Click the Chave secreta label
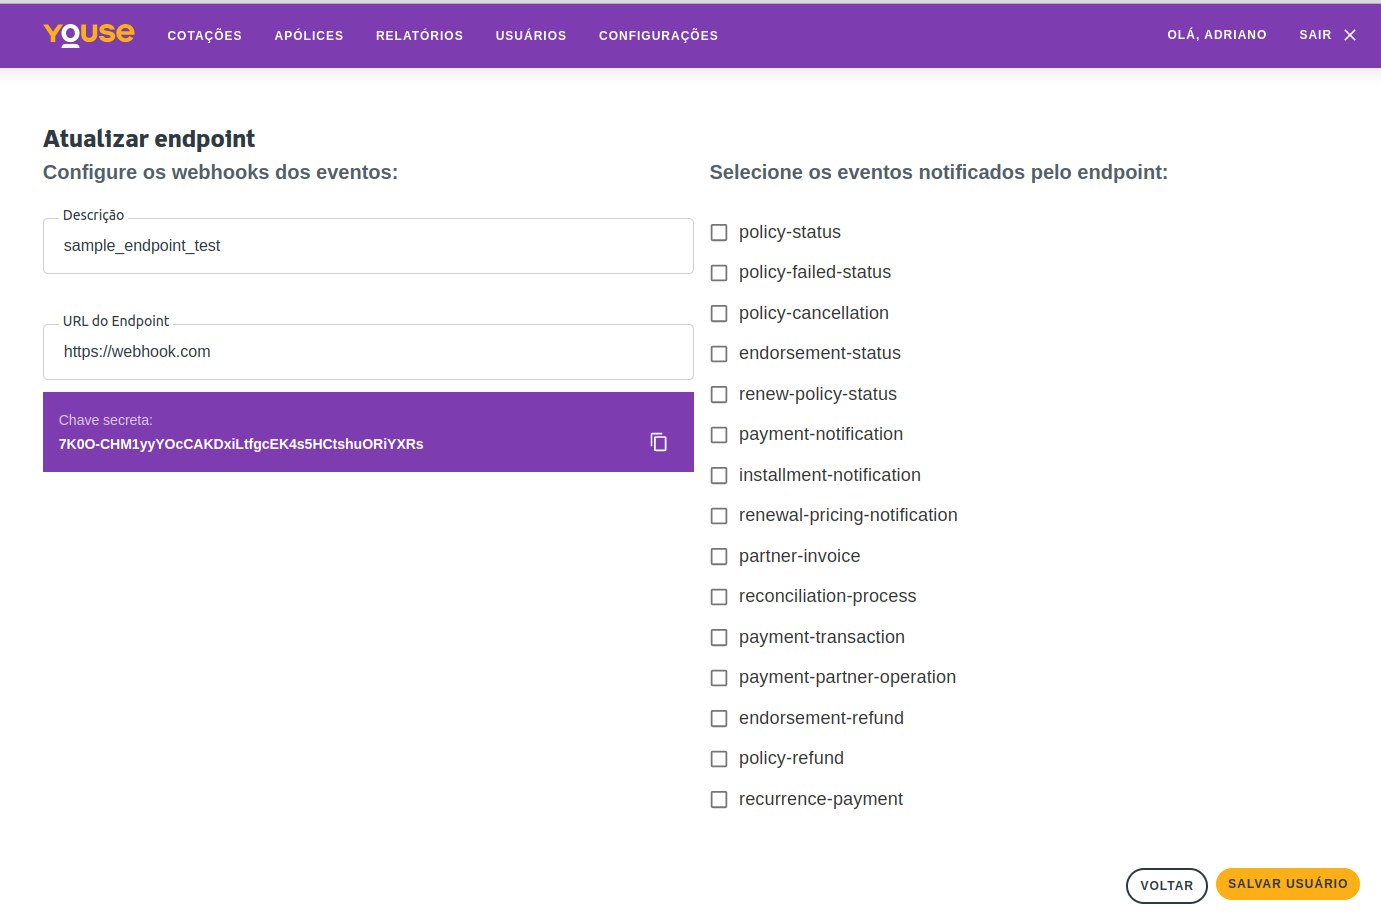1381x919 pixels. coord(106,420)
